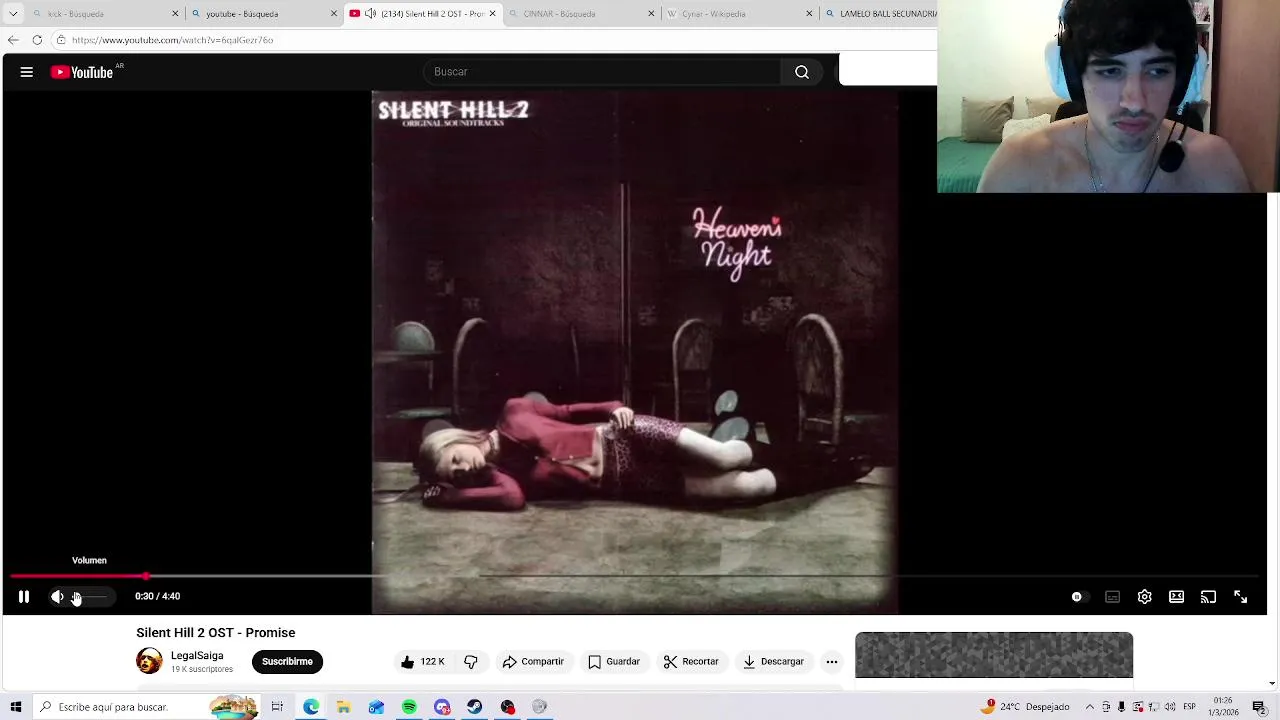The image size is (1280, 720).
Task: Switch the ESP input language
Action: pos(1189,707)
